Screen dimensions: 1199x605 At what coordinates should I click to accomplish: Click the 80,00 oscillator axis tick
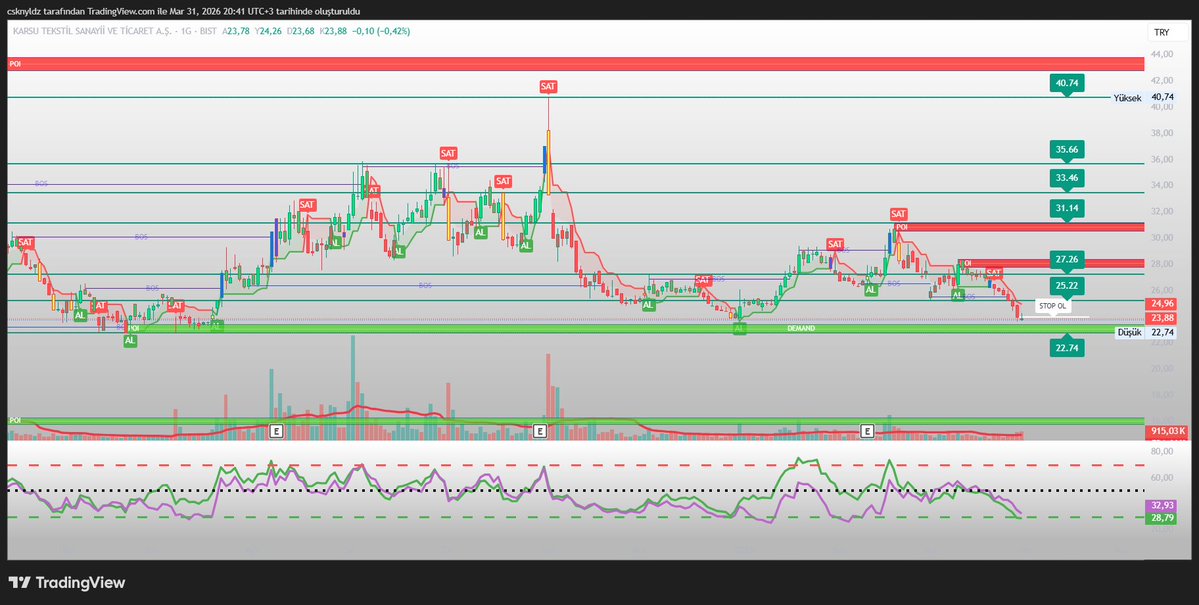[1162, 452]
